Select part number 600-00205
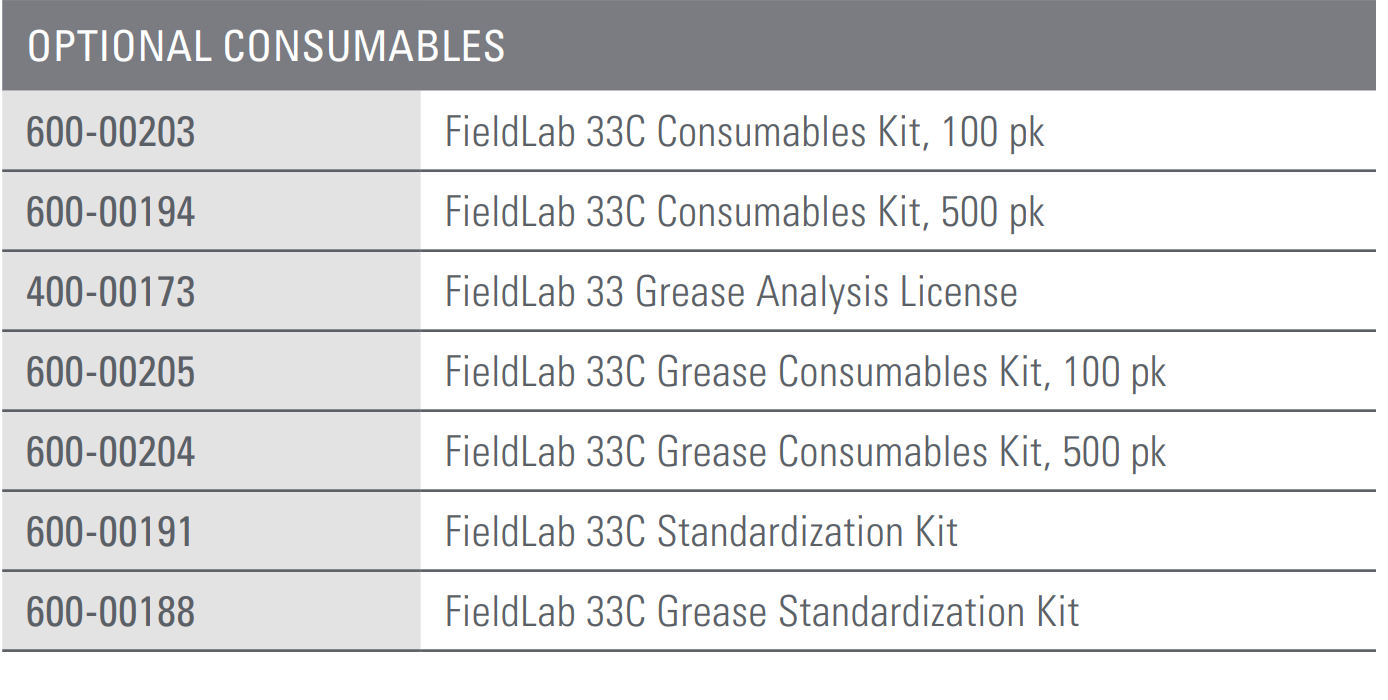 [x=111, y=372]
